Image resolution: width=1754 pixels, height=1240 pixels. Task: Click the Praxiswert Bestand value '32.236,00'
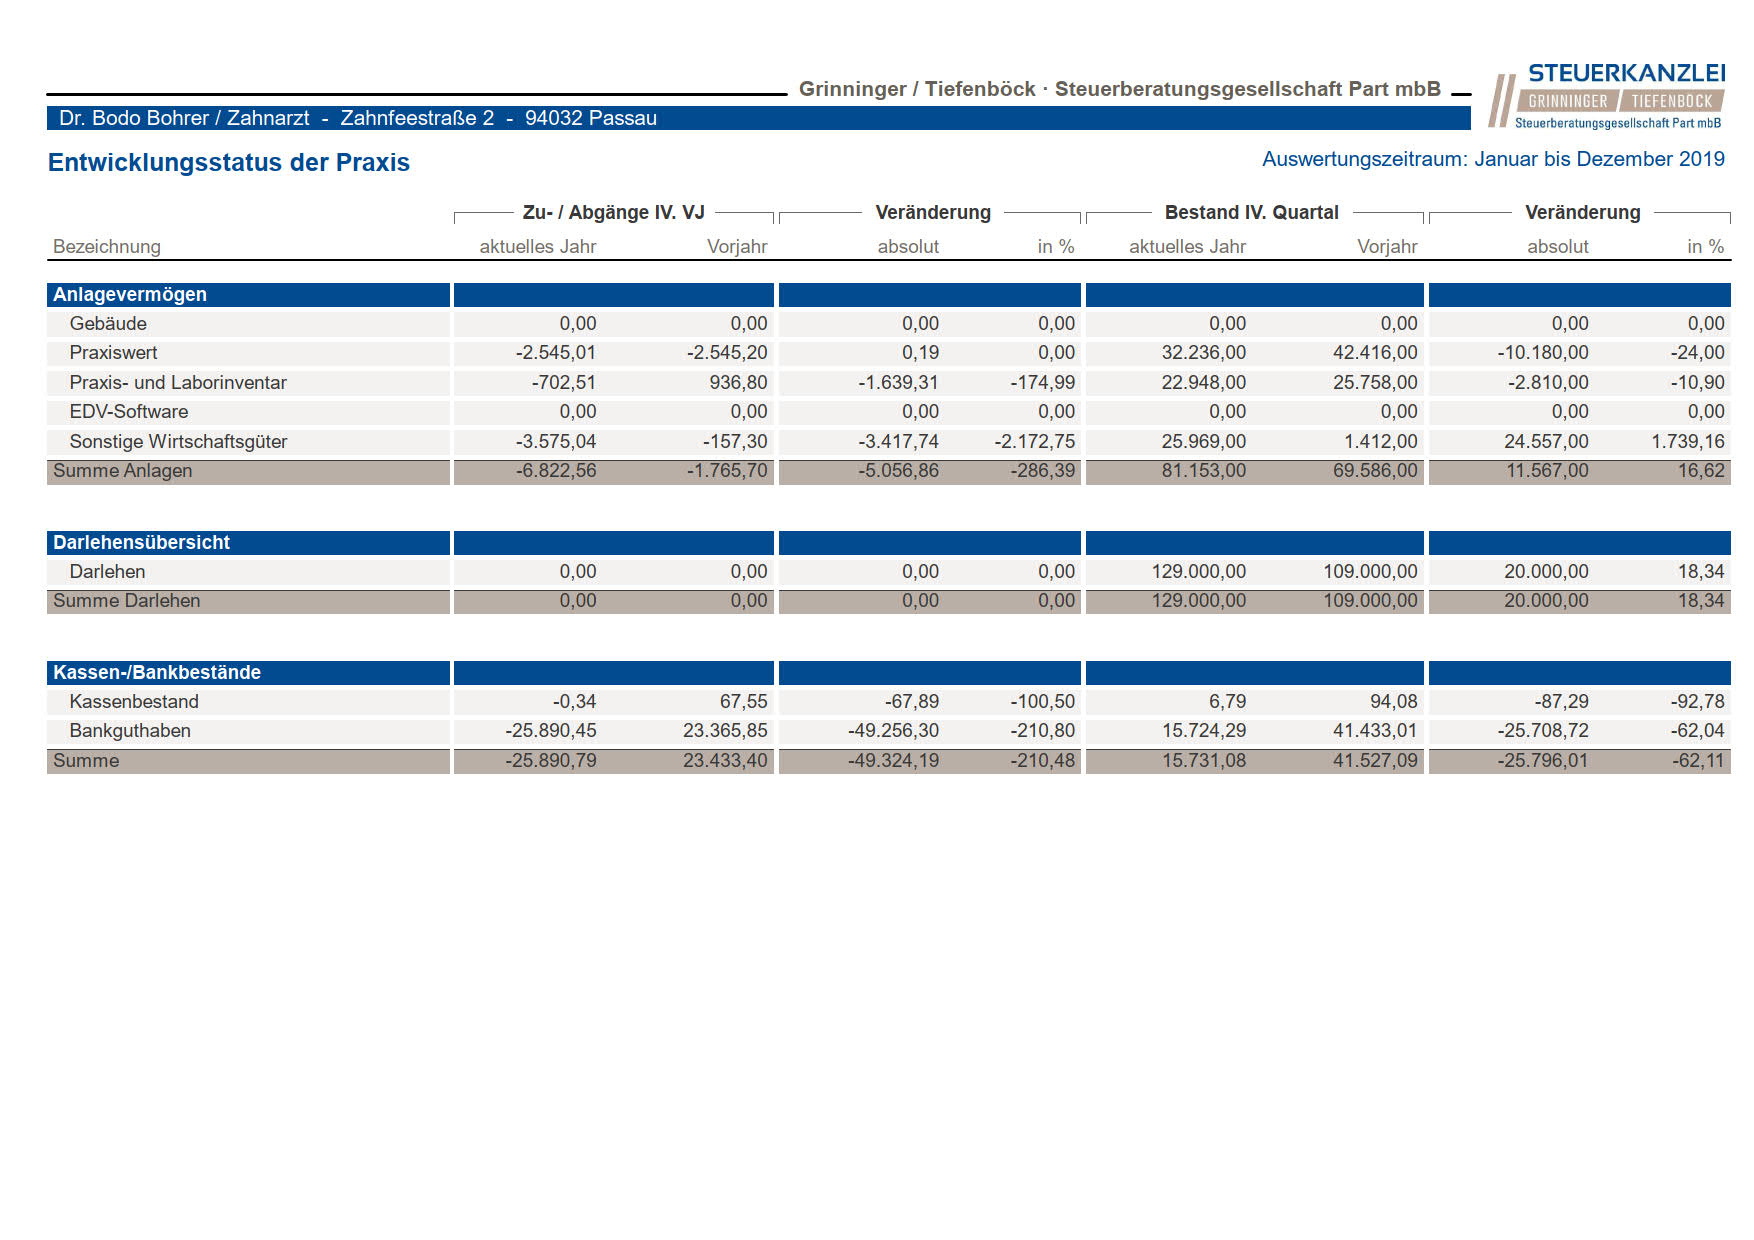pos(1204,353)
